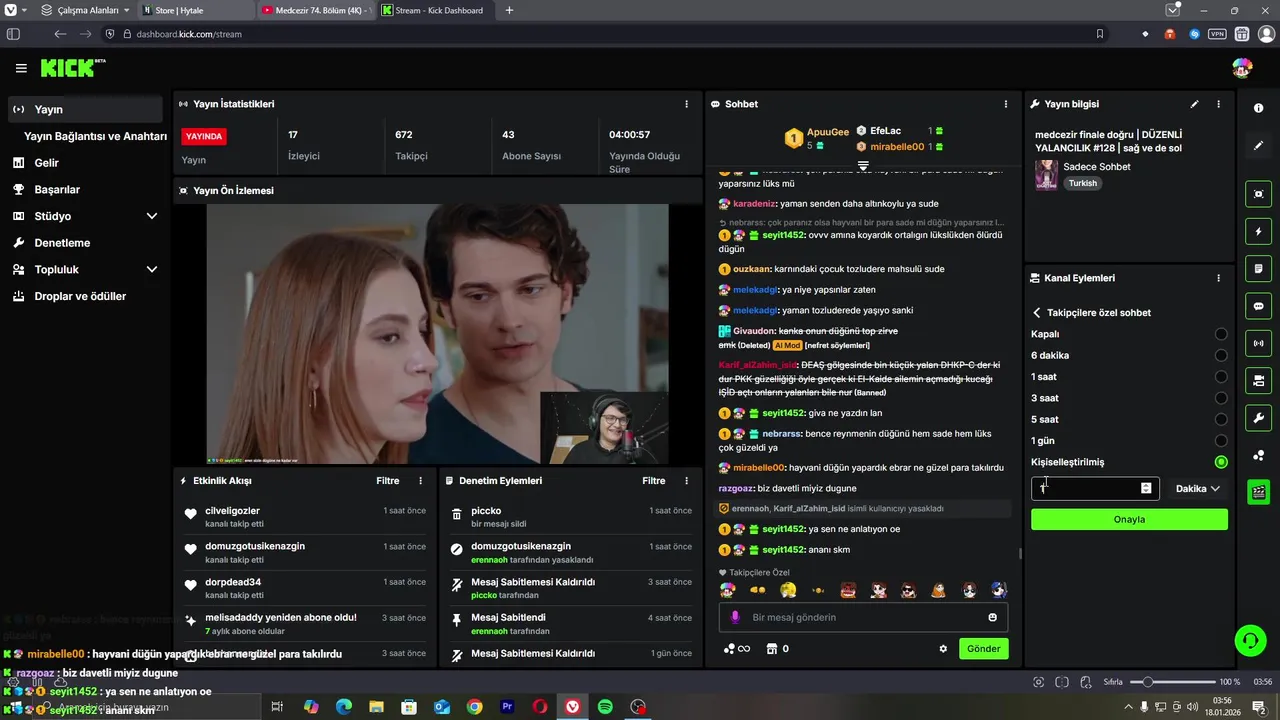
Task: Select the 5 saat radio option
Action: point(1221,419)
